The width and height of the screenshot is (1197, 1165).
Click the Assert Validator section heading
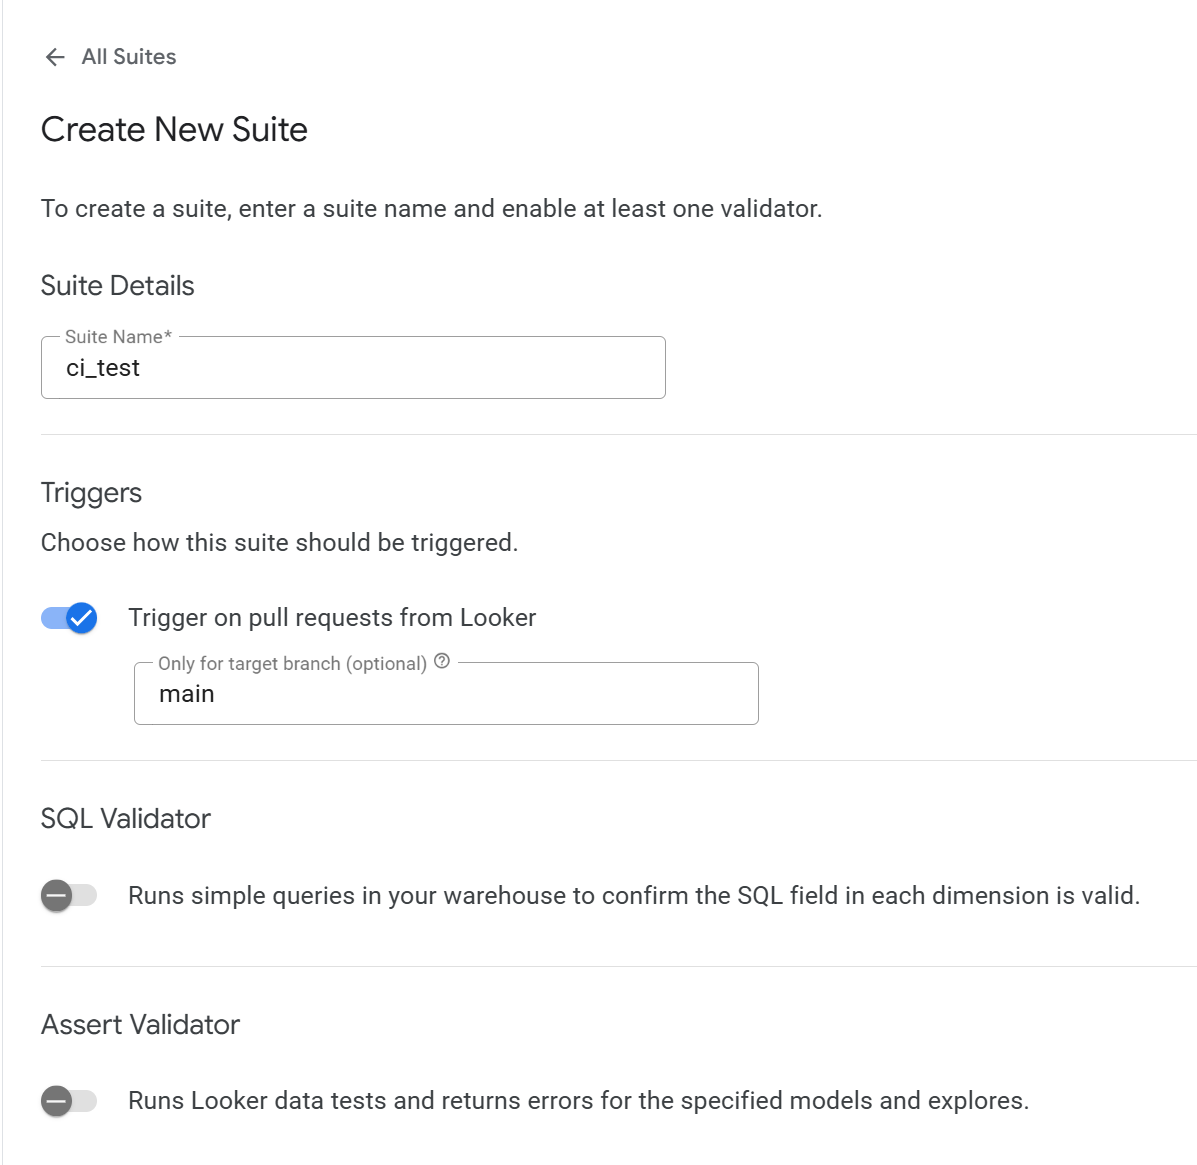(x=140, y=1025)
